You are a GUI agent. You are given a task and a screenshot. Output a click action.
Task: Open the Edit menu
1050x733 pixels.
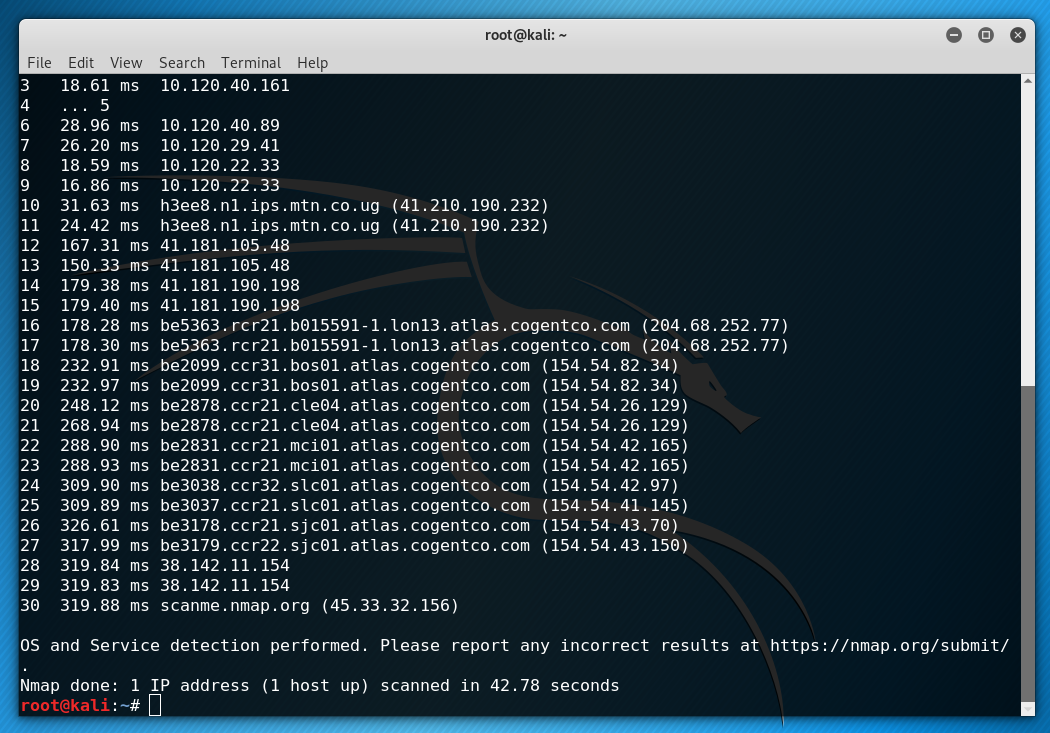pyautogui.click(x=80, y=63)
